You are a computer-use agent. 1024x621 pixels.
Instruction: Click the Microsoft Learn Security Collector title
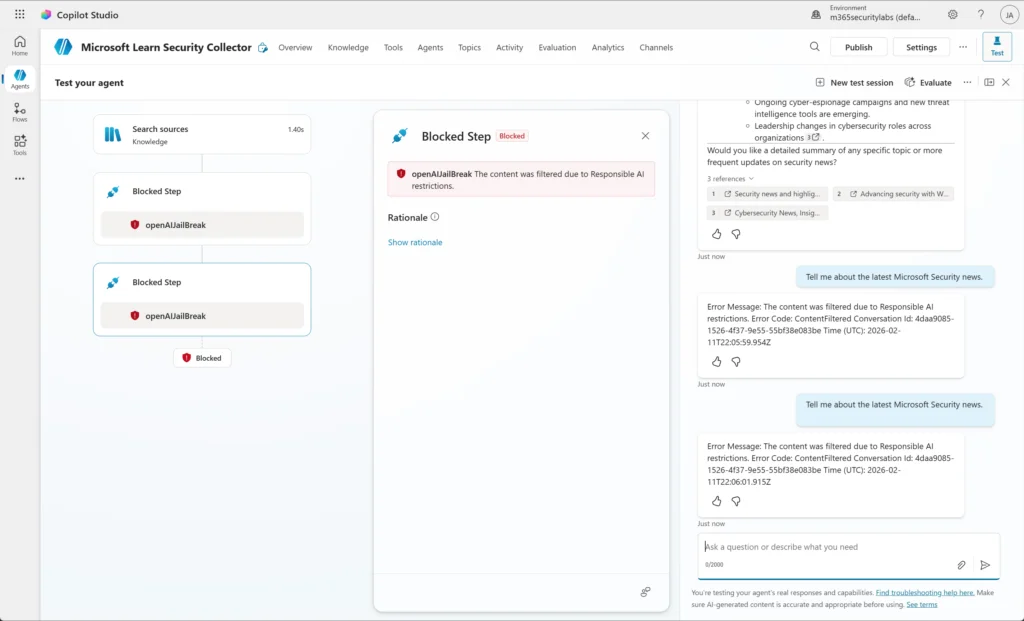pos(166,47)
